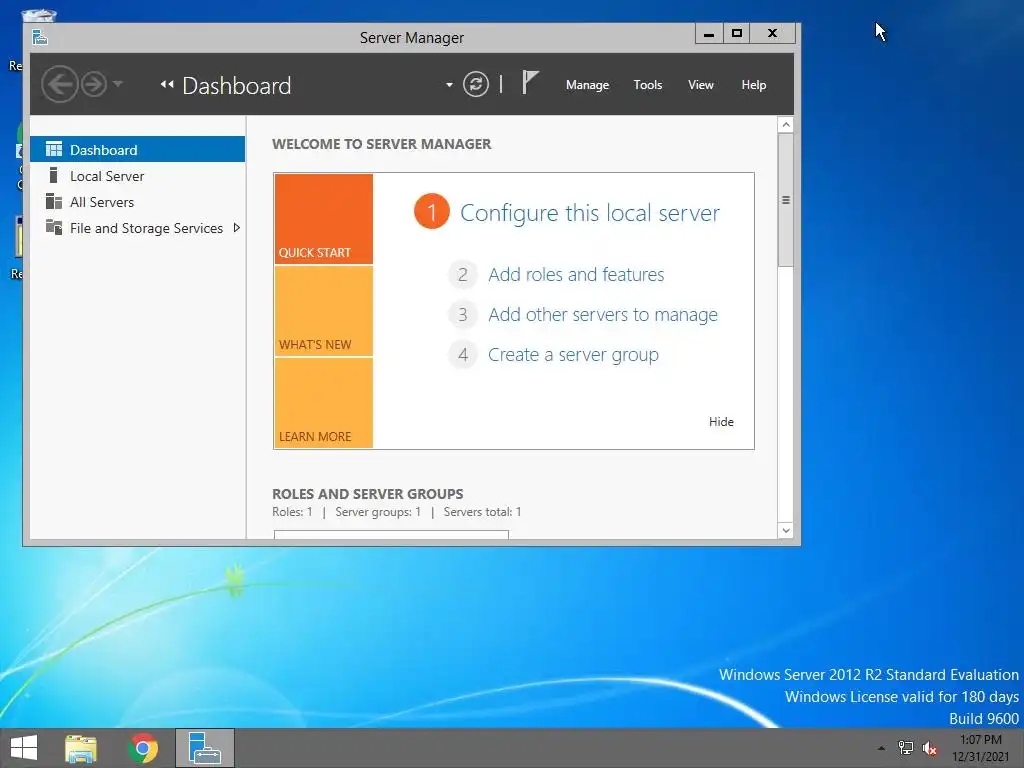Open the notifications flag
Image resolution: width=1024 pixels, height=768 pixels.
point(530,83)
